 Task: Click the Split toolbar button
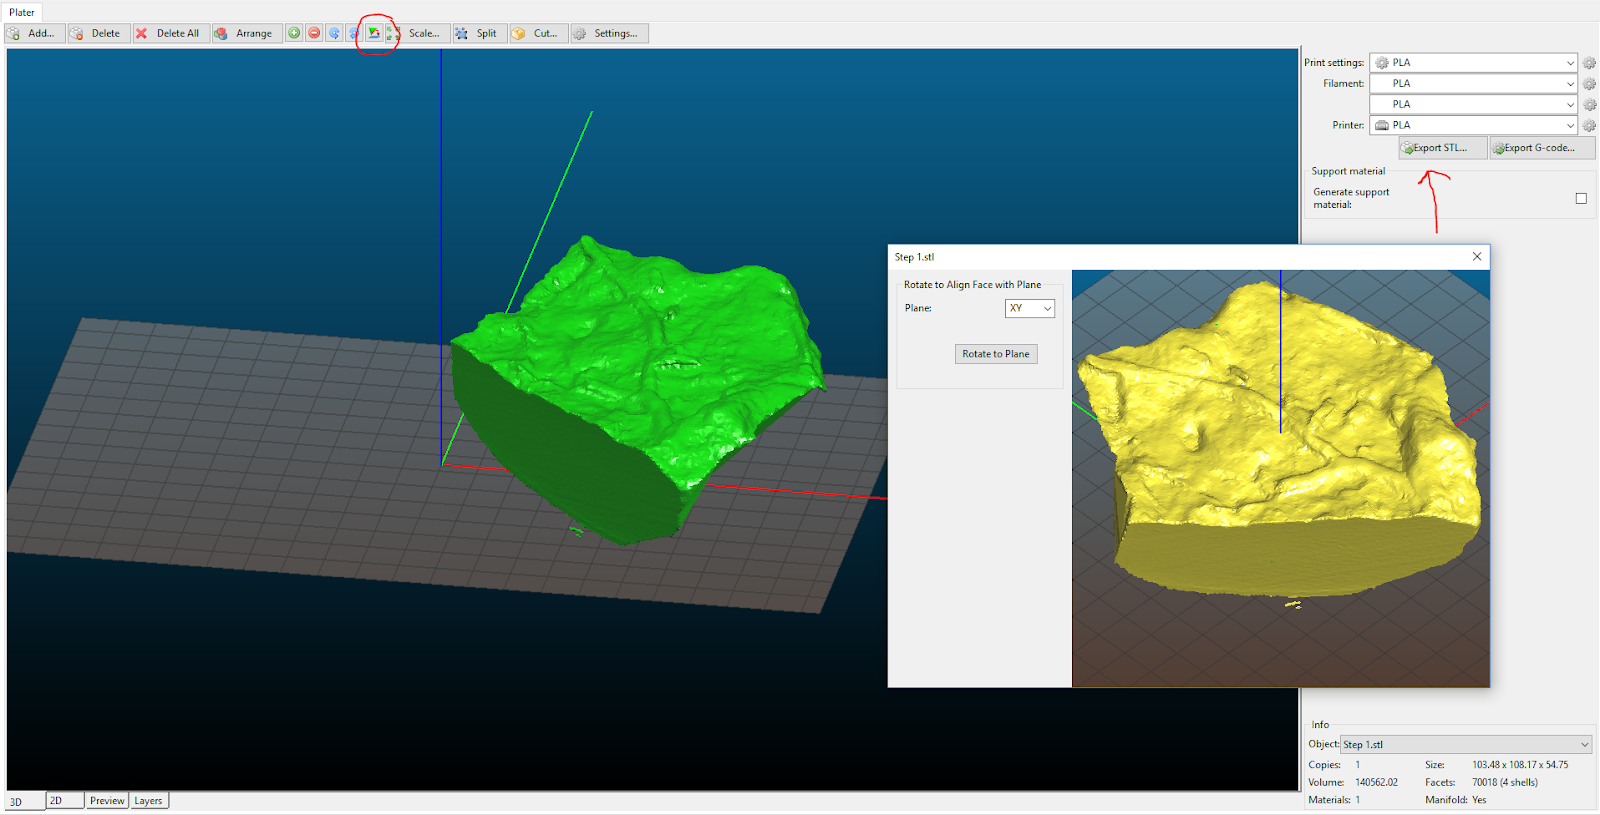pos(479,33)
